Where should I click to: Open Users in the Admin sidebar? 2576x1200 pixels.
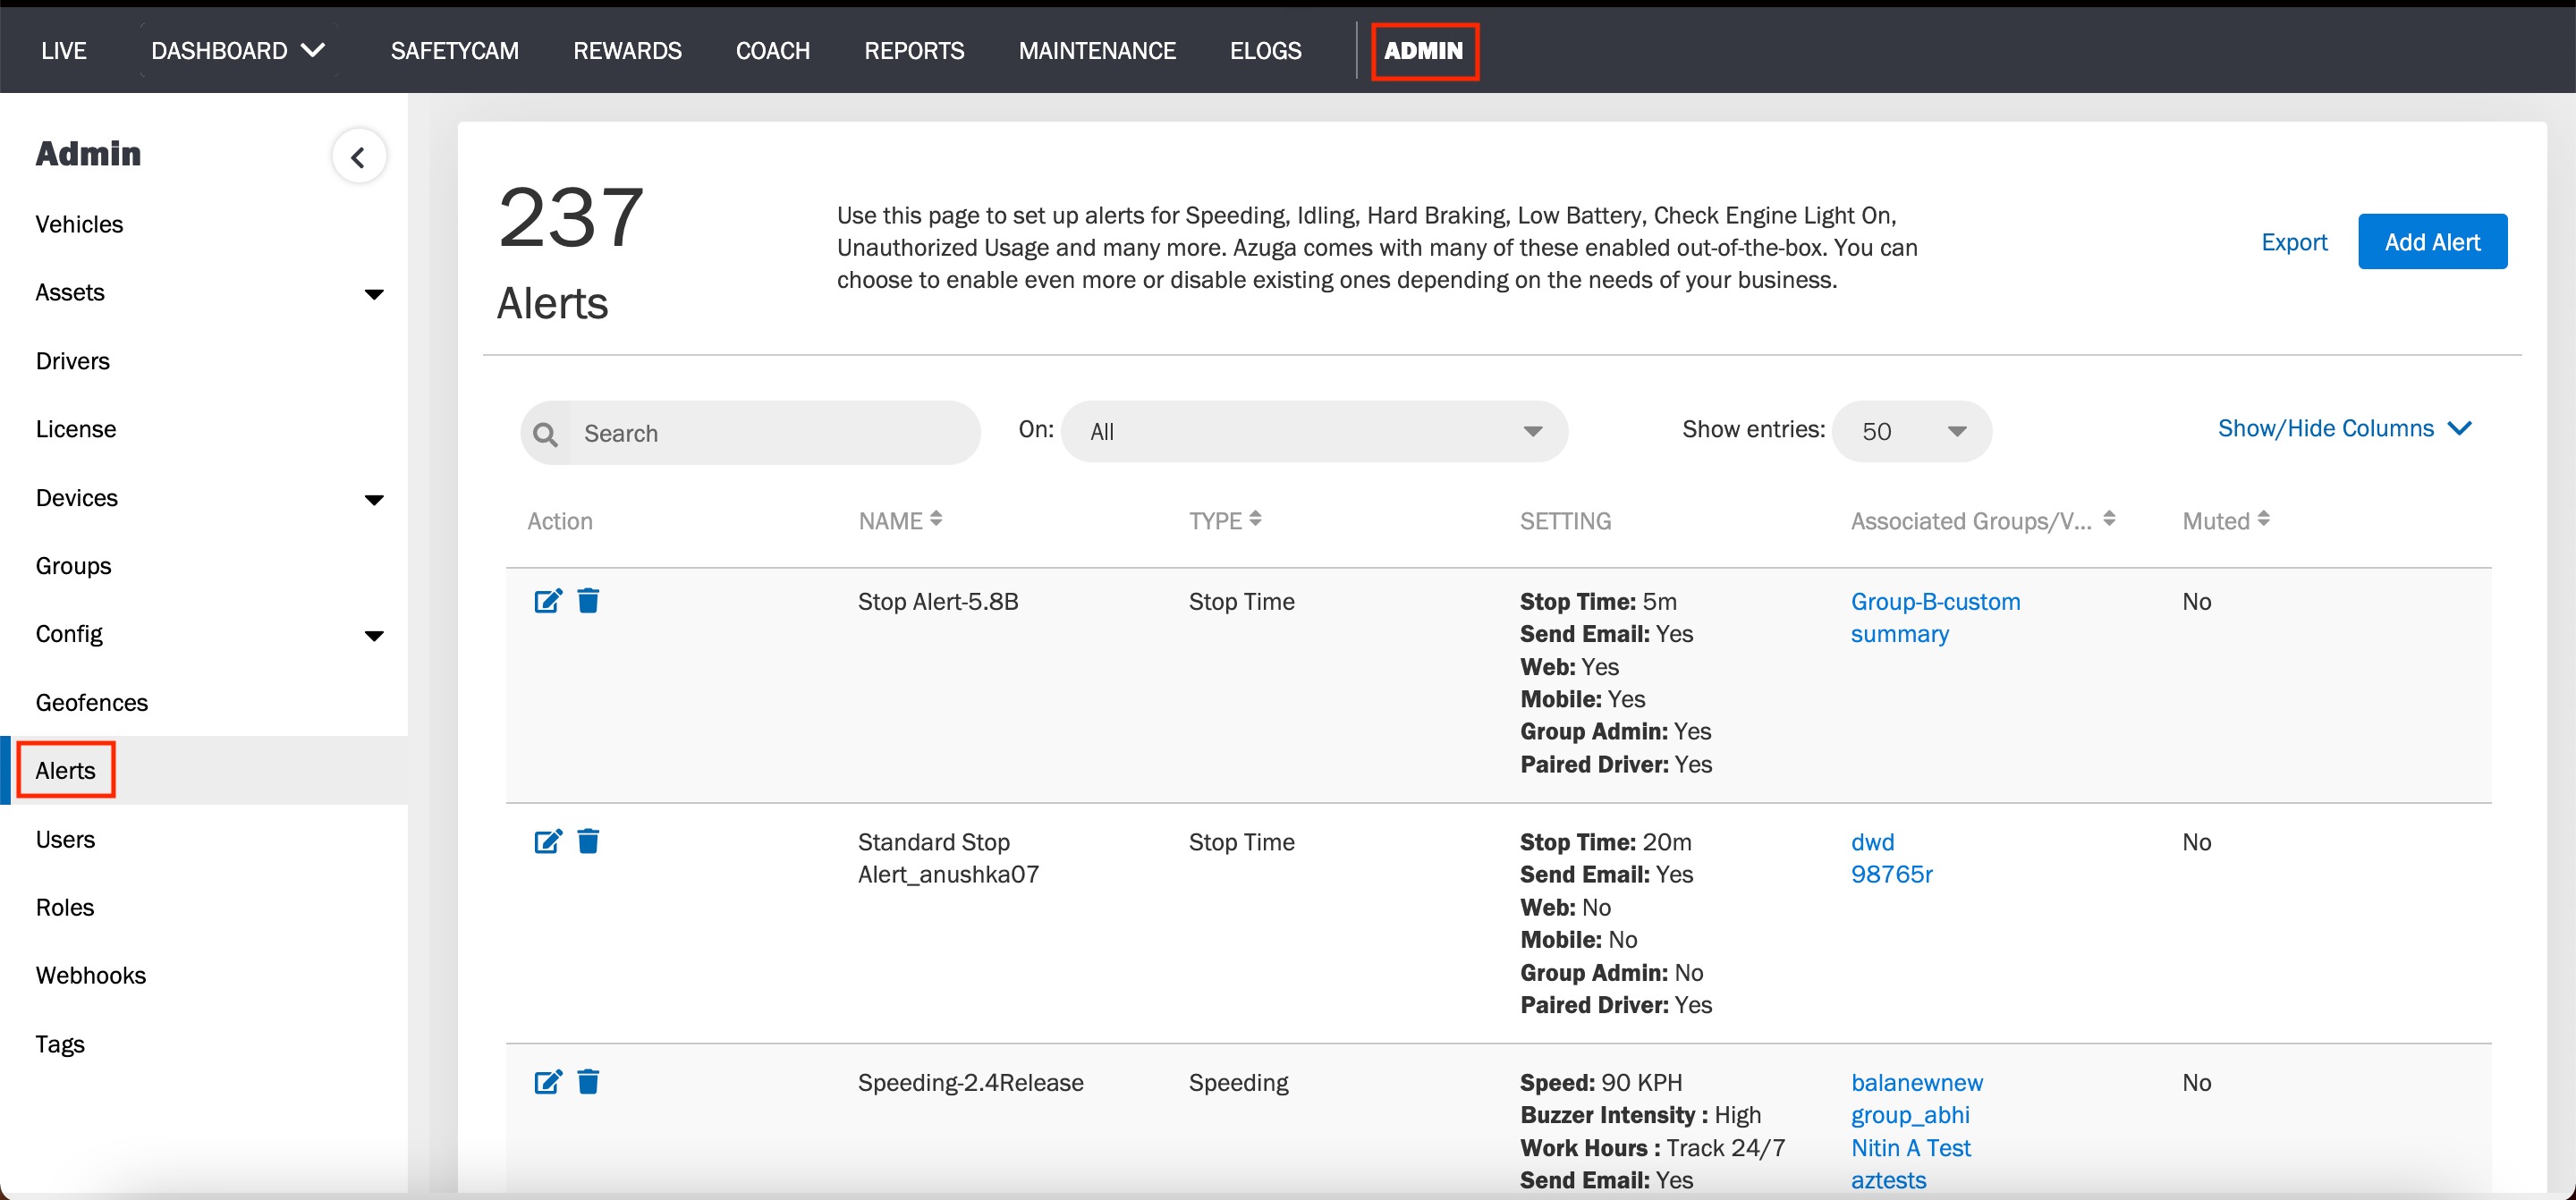pos(65,839)
